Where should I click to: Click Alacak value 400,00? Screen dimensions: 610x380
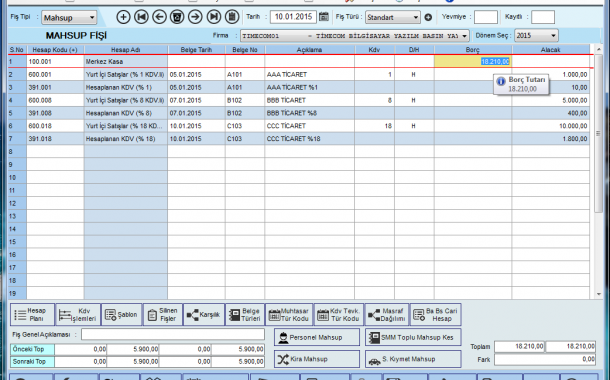click(x=550, y=113)
